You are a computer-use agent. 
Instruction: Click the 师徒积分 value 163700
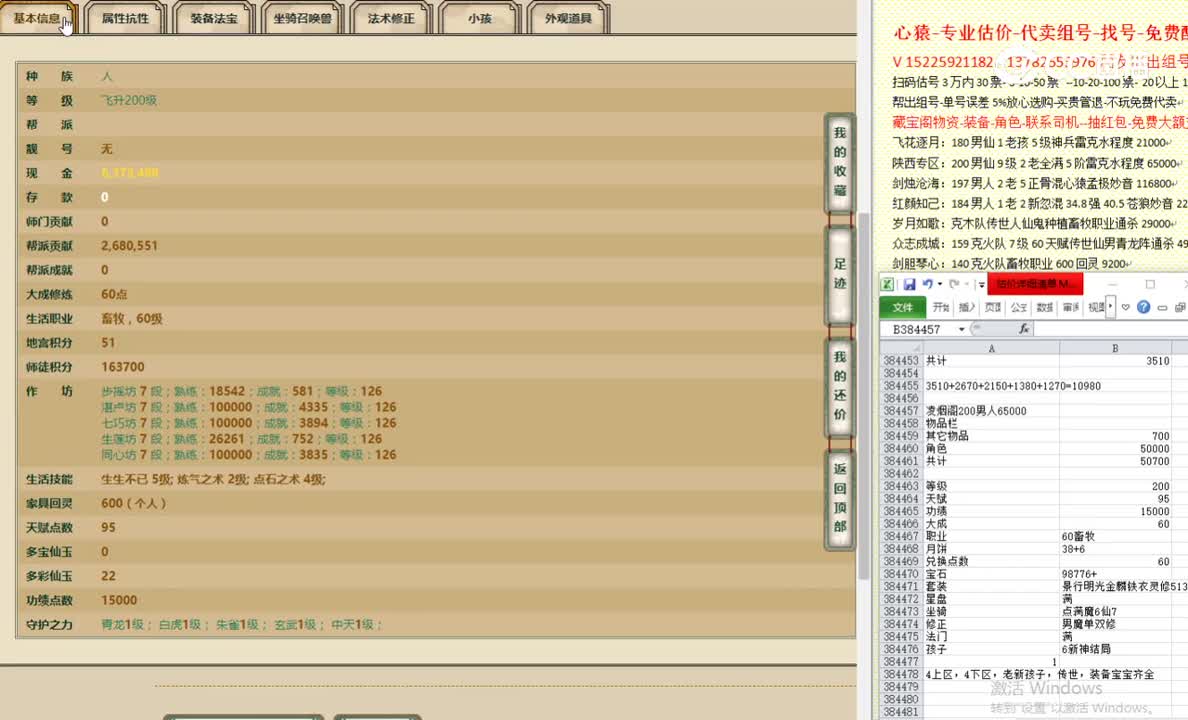coord(123,367)
